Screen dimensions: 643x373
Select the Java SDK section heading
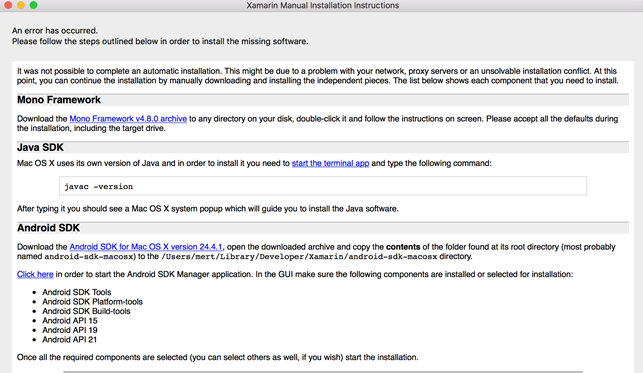(x=40, y=148)
